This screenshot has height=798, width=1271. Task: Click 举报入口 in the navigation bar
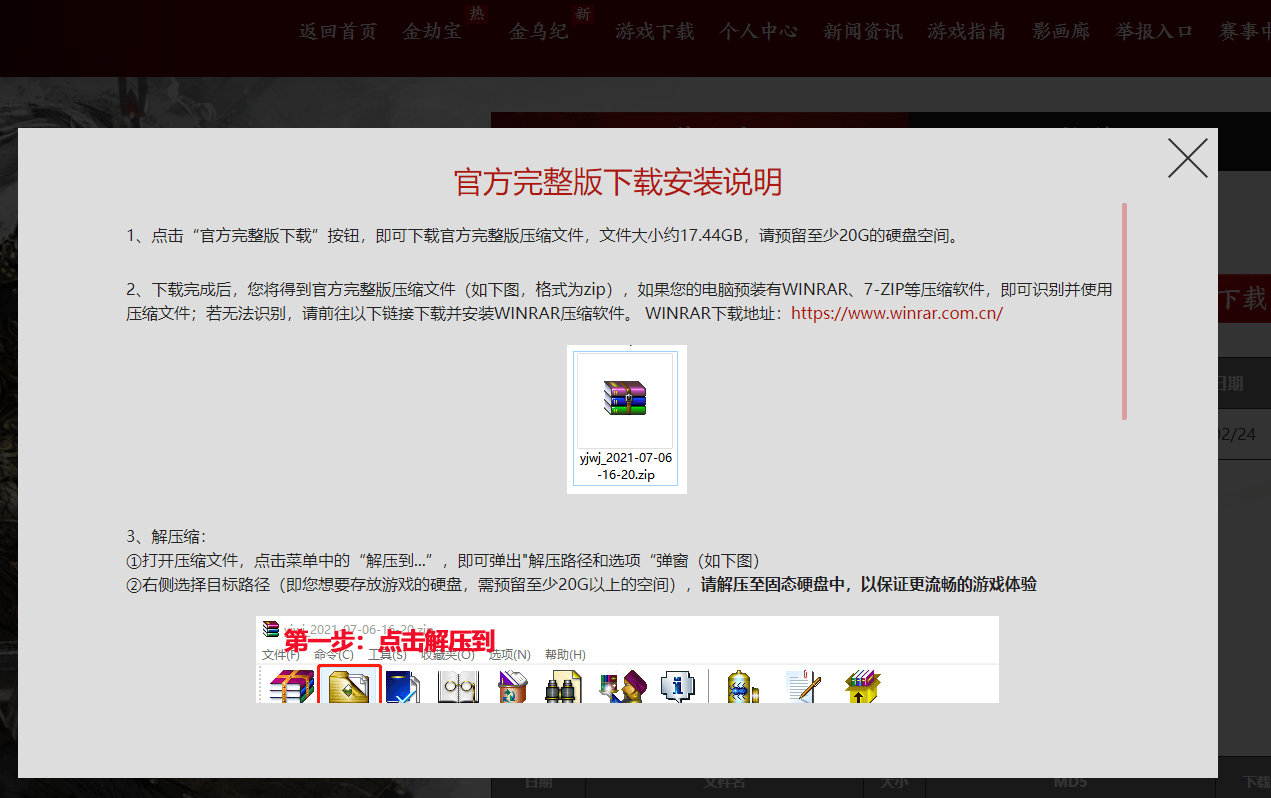1154,31
